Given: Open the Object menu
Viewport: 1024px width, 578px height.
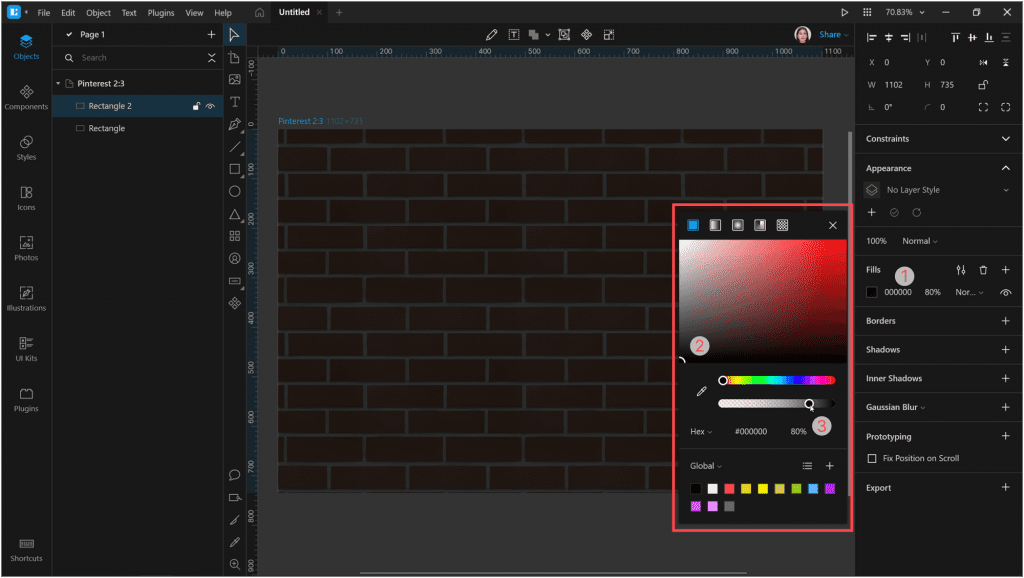Looking at the screenshot, I should 98,12.
